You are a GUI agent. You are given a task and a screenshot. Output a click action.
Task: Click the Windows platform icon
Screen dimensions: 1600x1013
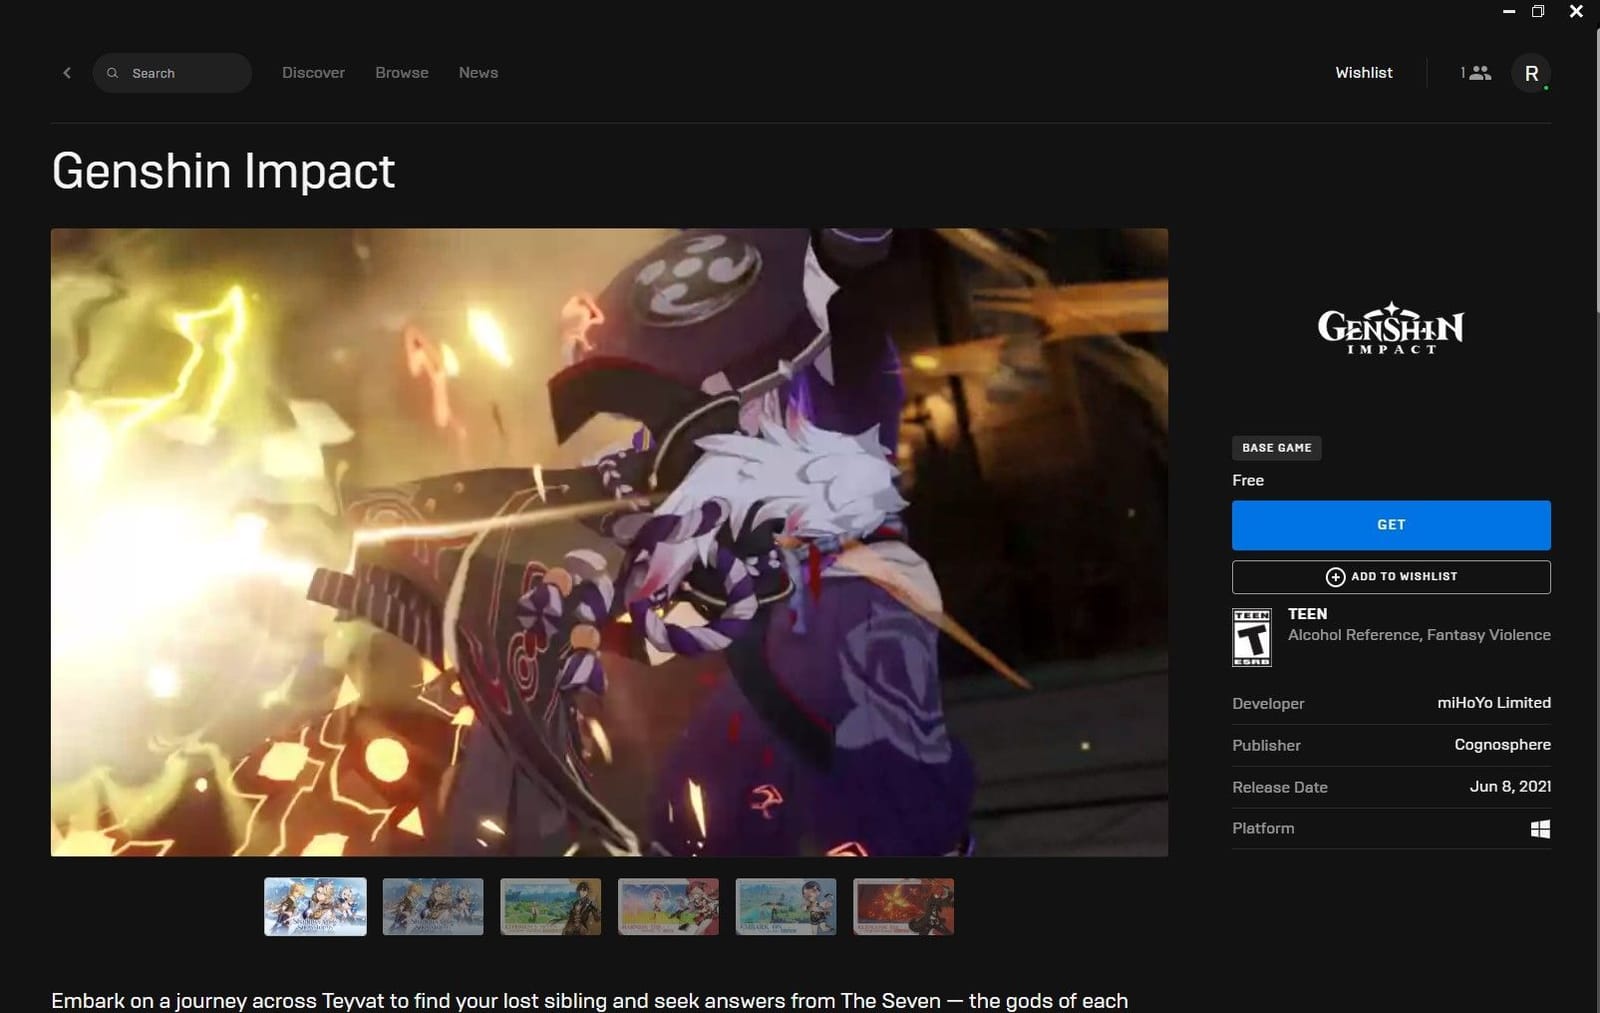coord(1540,828)
